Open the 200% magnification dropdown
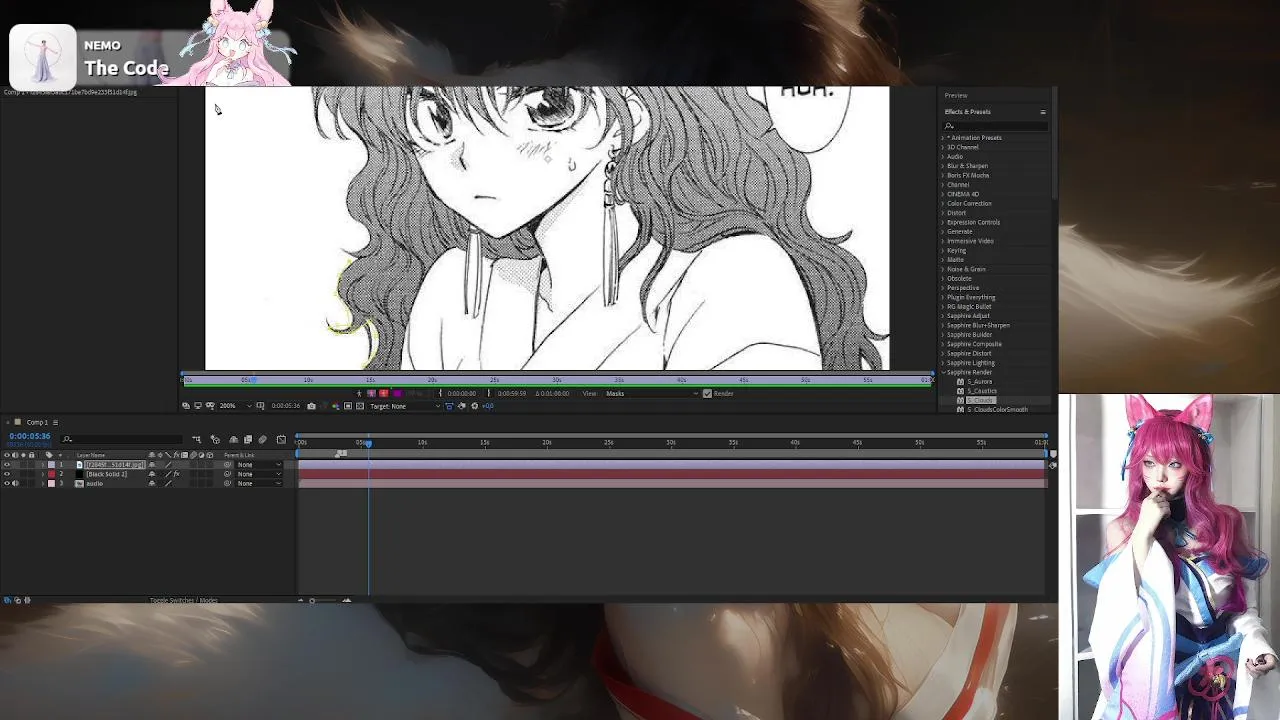This screenshot has width=1280, height=720. [235, 405]
